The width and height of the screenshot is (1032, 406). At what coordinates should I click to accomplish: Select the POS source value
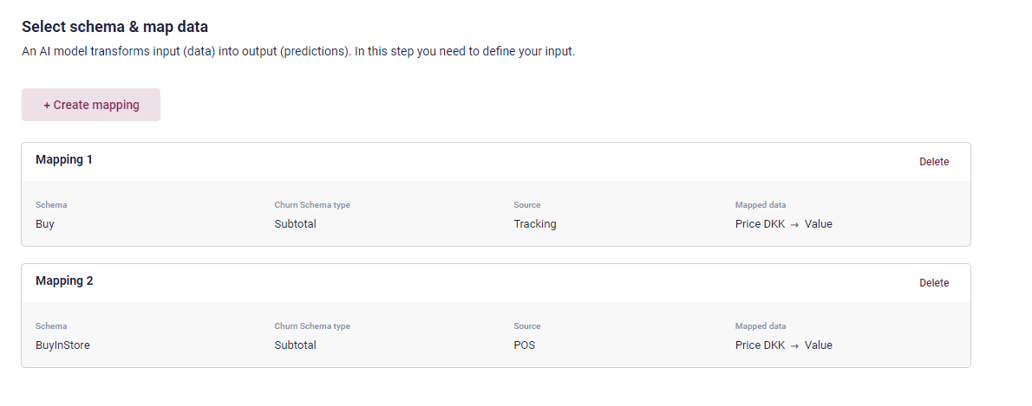click(524, 345)
